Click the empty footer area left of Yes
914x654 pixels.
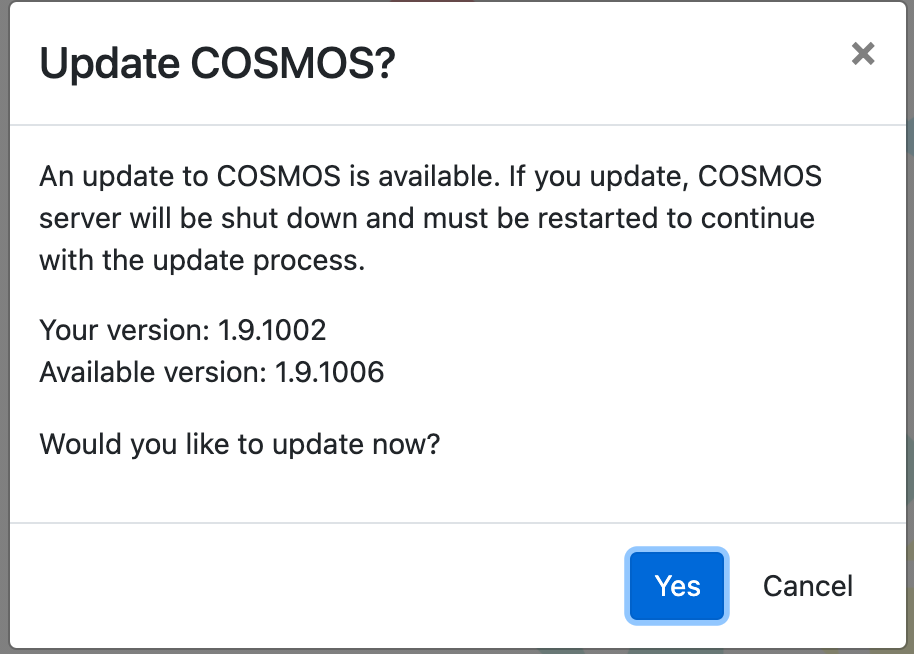point(315,586)
